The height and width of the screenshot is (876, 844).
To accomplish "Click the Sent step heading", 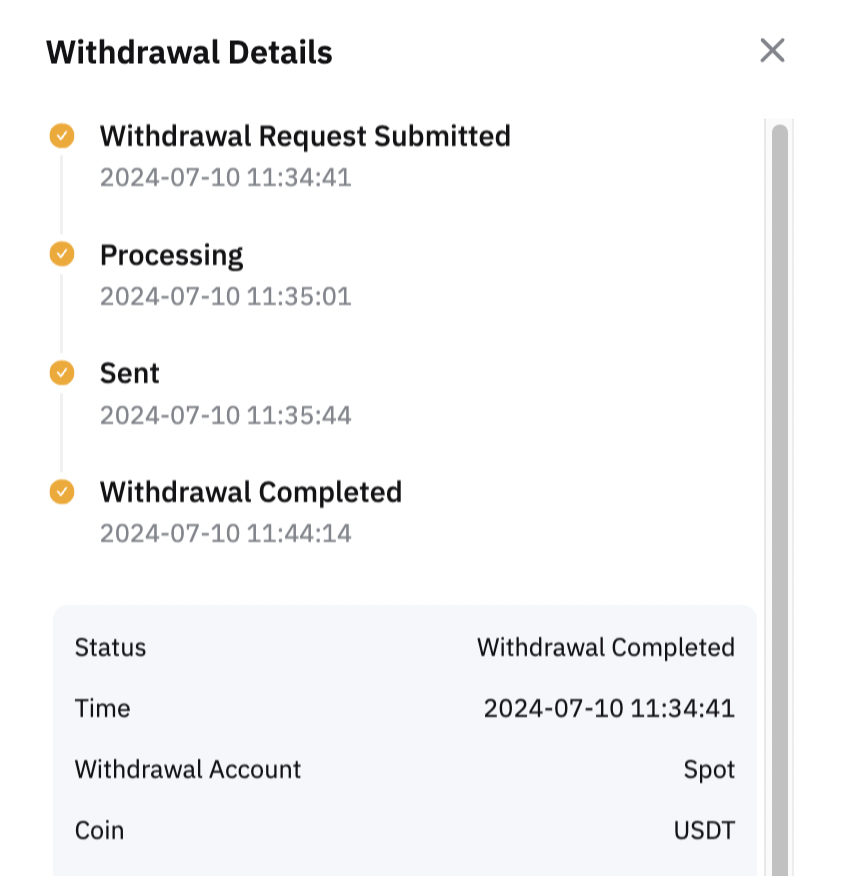I will 130,373.
